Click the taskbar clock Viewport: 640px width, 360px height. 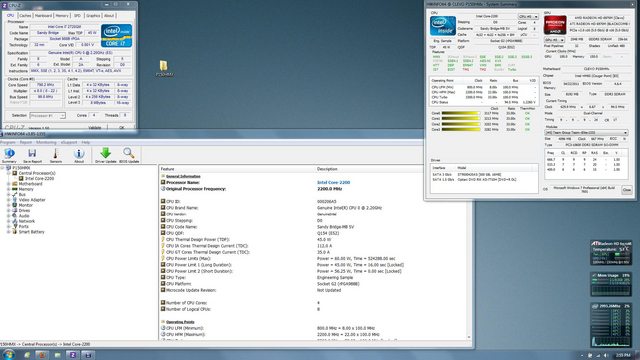click(x=623, y=356)
